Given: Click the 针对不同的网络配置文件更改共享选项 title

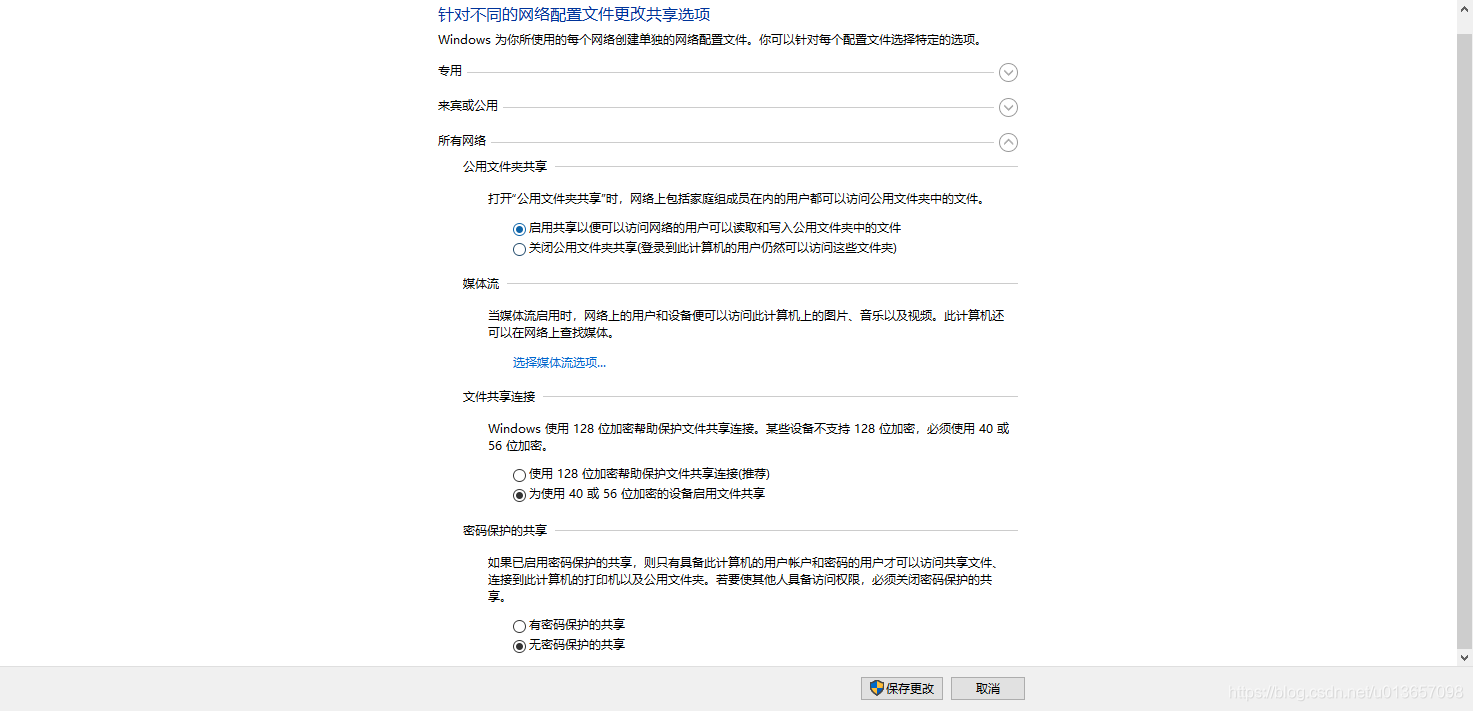Looking at the screenshot, I should point(574,14).
